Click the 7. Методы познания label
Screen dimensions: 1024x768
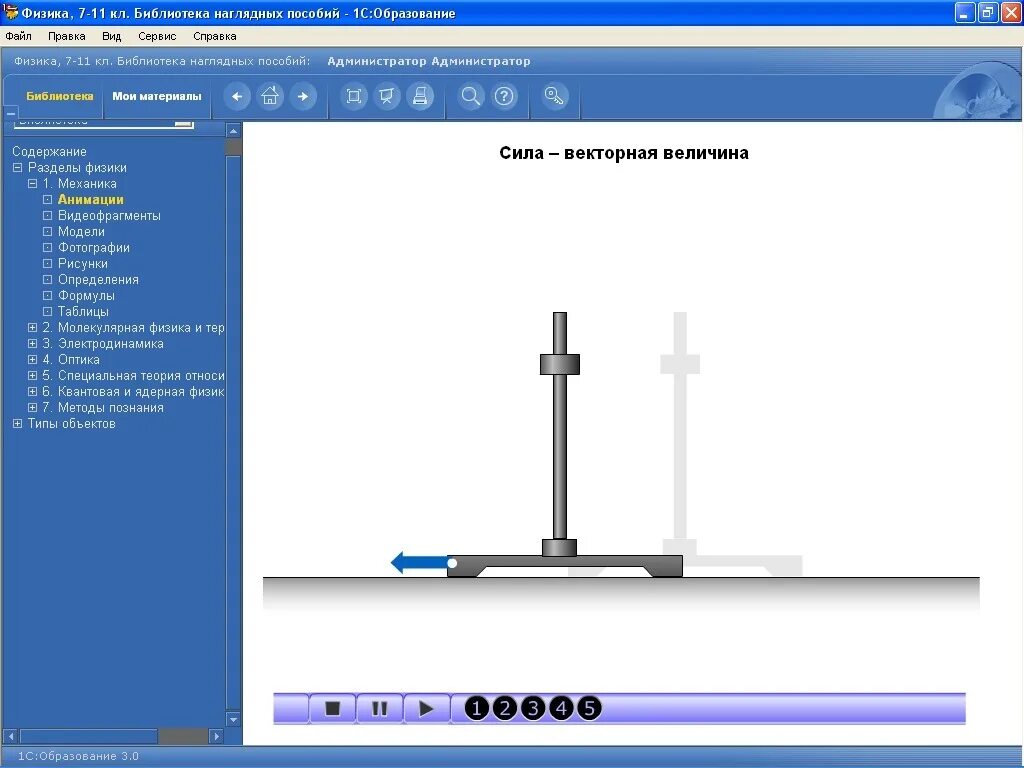pyautogui.click(x=103, y=408)
